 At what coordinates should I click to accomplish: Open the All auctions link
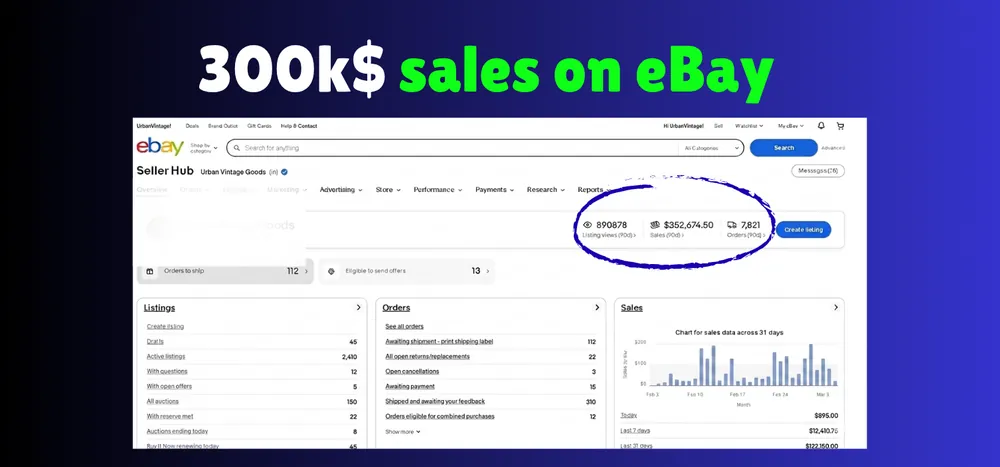point(163,401)
